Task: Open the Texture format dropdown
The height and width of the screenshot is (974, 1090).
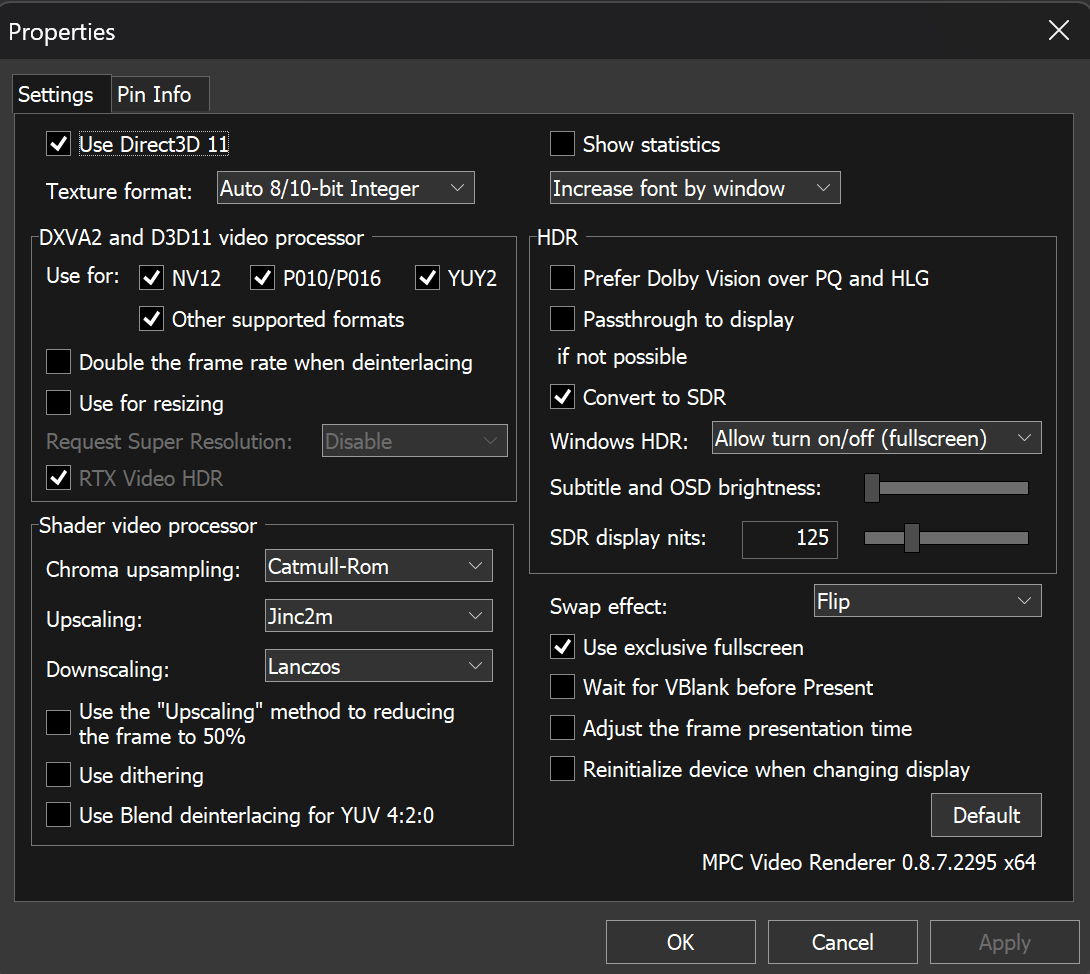Action: click(345, 187)
